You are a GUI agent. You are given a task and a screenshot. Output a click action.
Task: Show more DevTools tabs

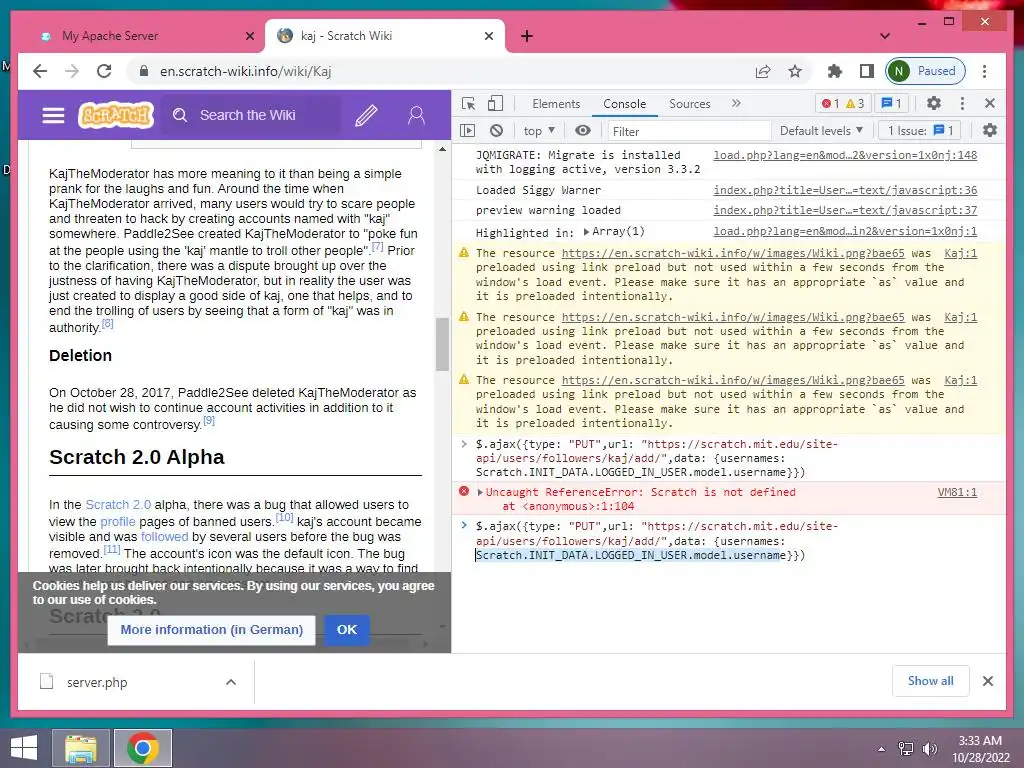click(x=737, y=103)
